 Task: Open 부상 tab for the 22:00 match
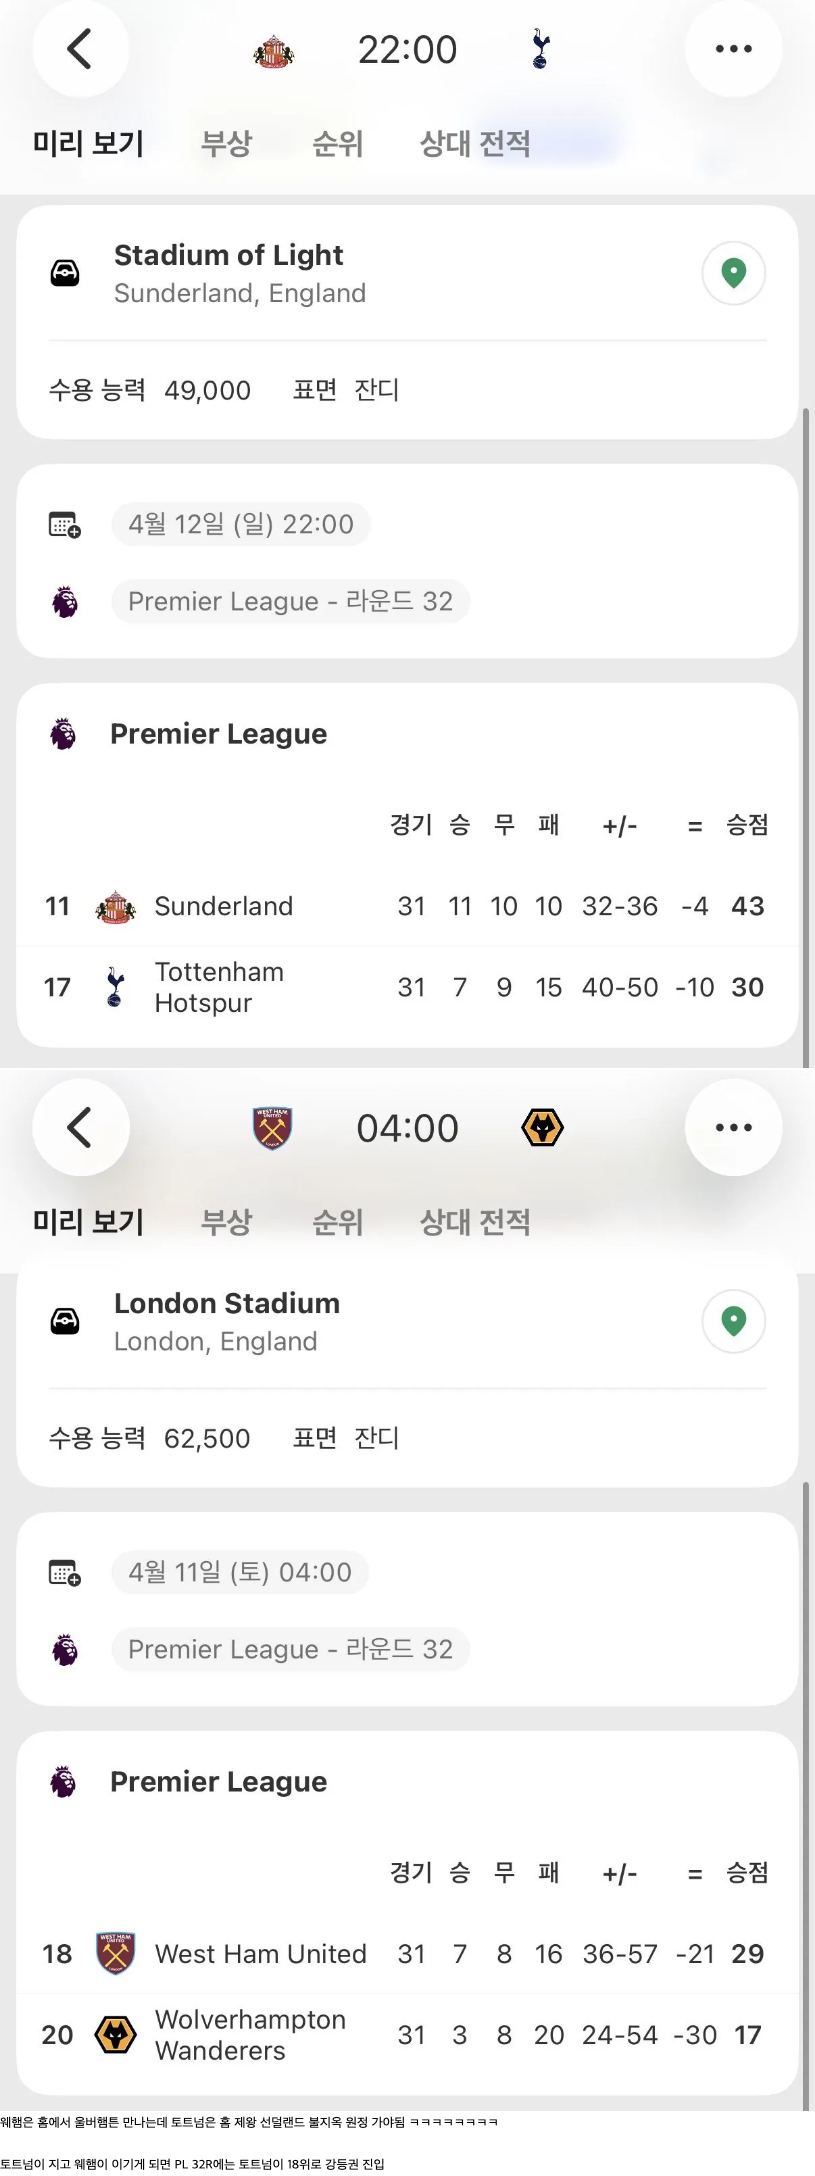[x=226, y=143]
